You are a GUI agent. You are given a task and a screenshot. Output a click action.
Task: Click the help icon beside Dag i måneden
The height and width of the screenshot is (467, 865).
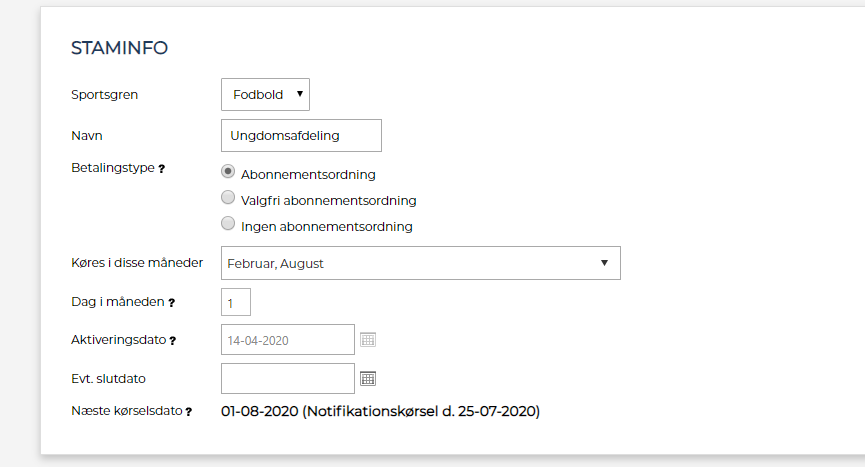[x=172, y=302]
